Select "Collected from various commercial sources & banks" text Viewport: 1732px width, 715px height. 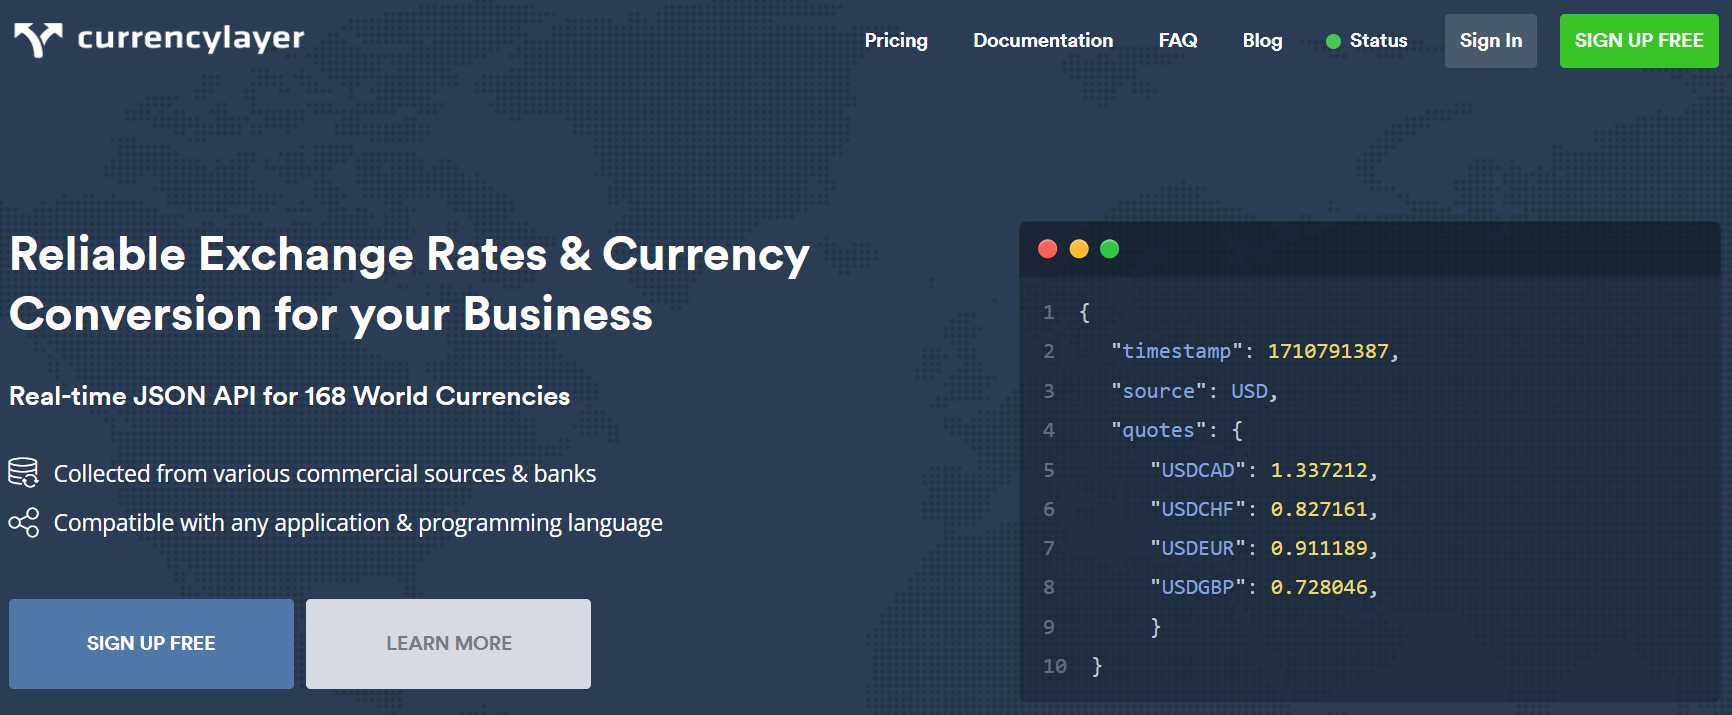(325, 473)
